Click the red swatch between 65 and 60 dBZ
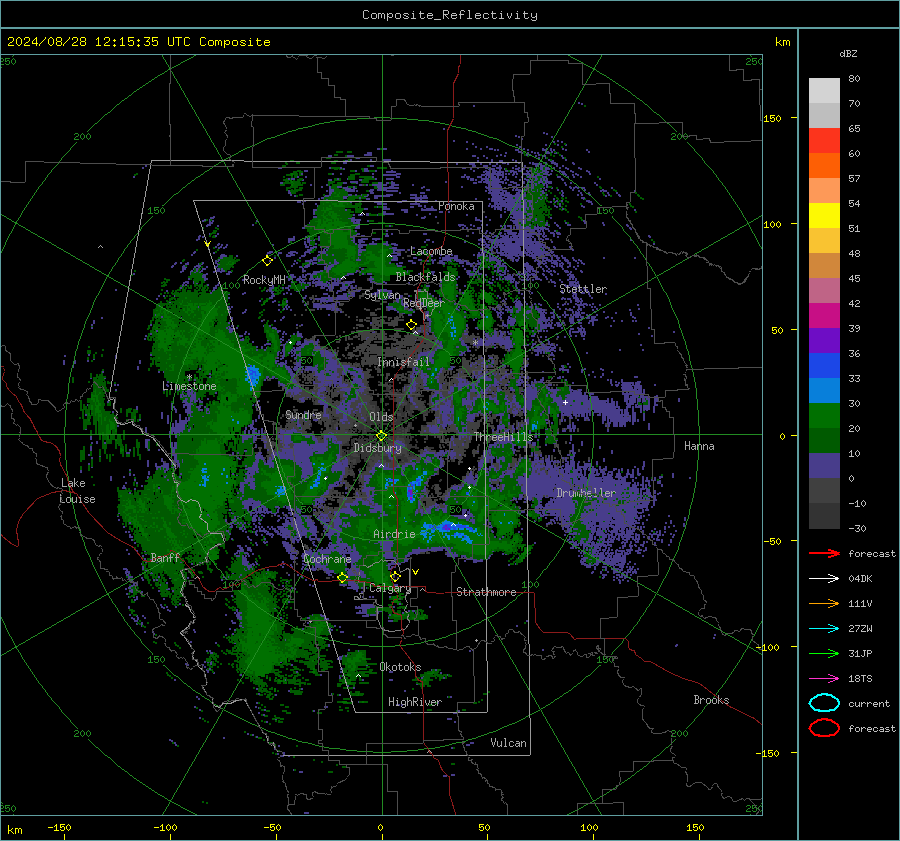Image resolution: width=900 pixels, height=841 pixels. [x=824, y=141]
